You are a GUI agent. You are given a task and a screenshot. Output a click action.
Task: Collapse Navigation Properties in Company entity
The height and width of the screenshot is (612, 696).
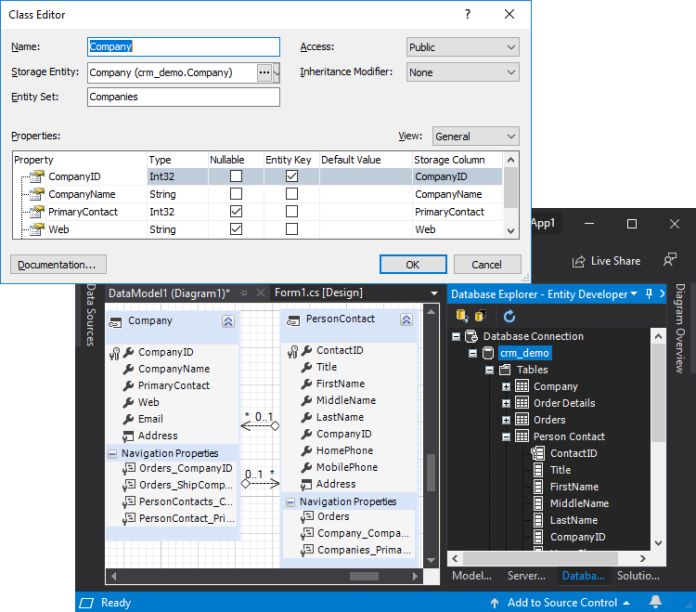coord(112,454)
